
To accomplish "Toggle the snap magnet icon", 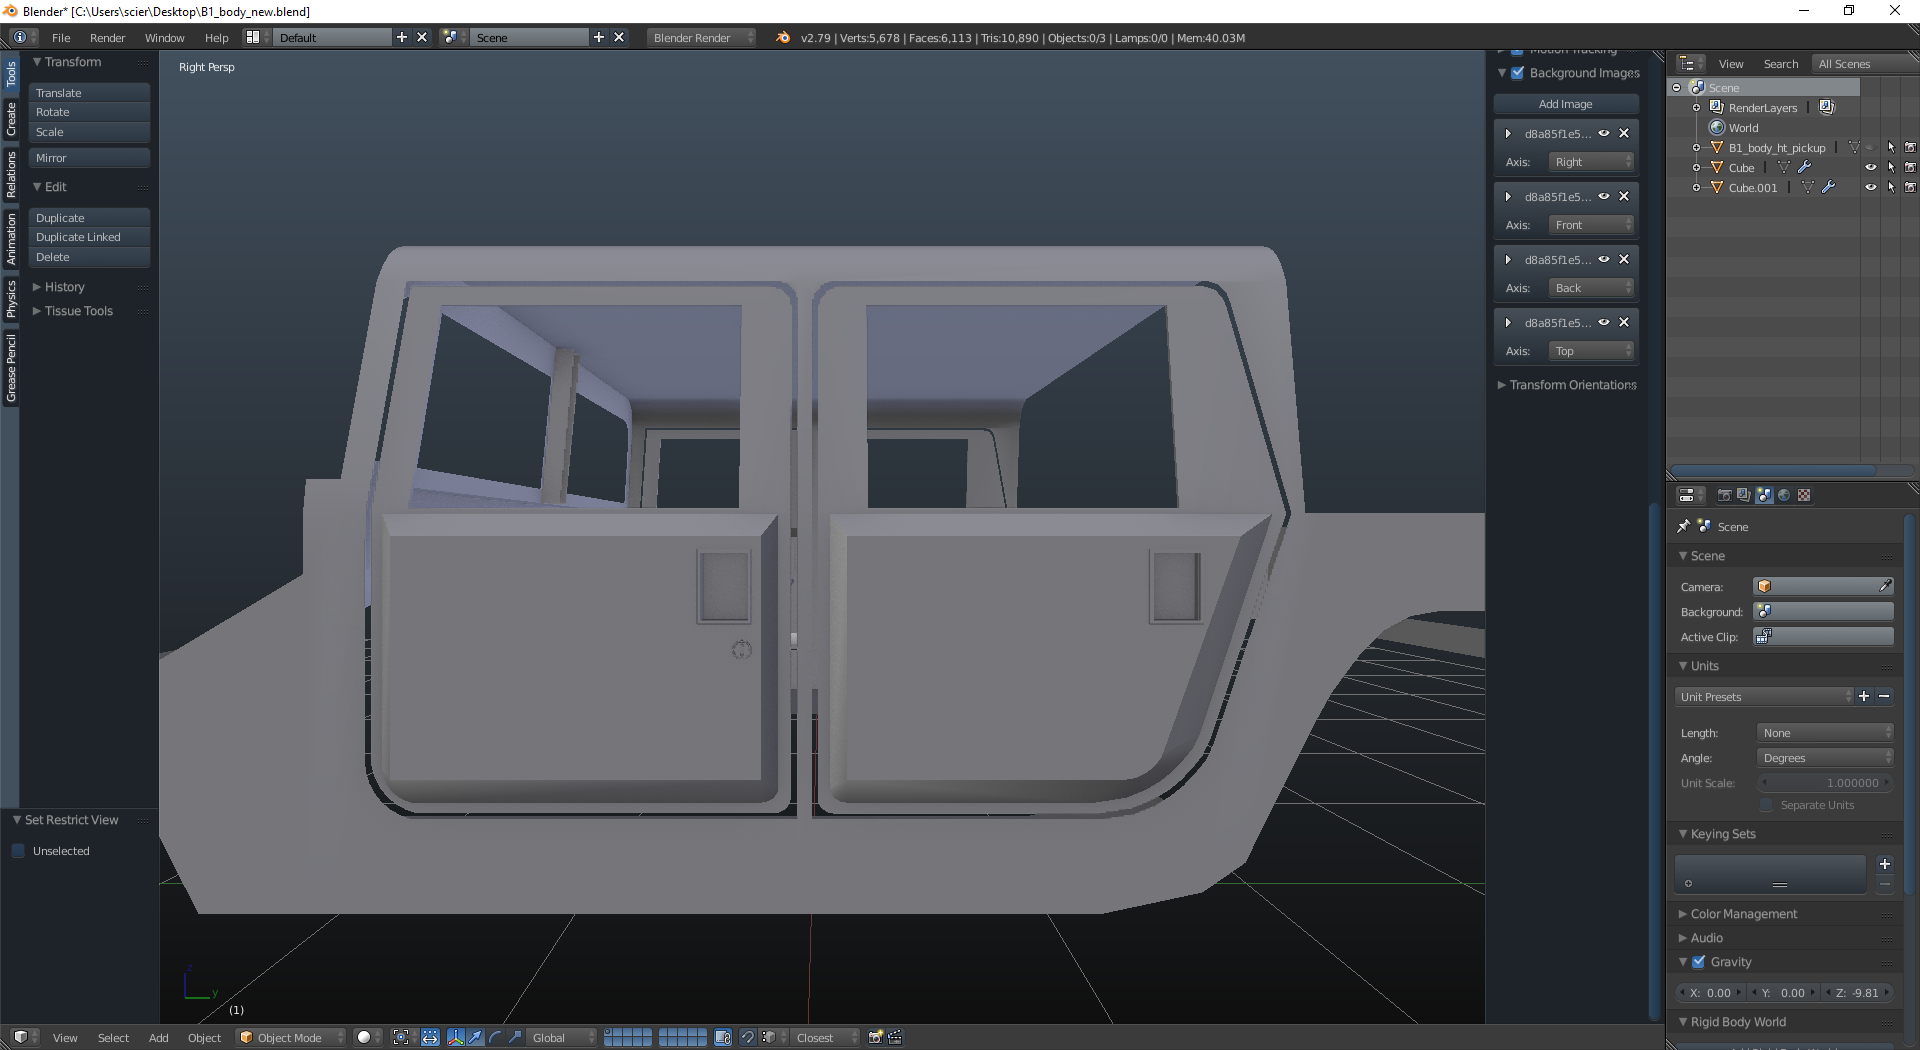I will (x=747, y=1037).
